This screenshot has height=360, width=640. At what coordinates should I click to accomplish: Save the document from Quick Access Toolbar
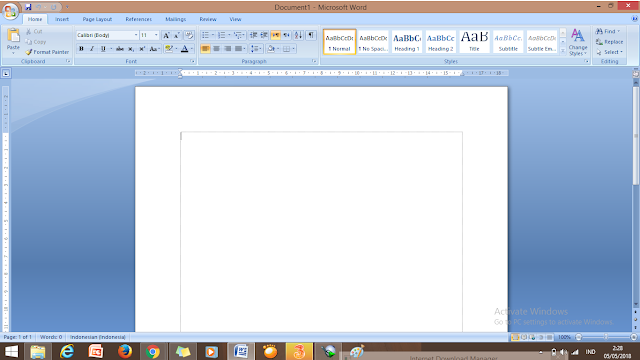click(x=28, y=7)
